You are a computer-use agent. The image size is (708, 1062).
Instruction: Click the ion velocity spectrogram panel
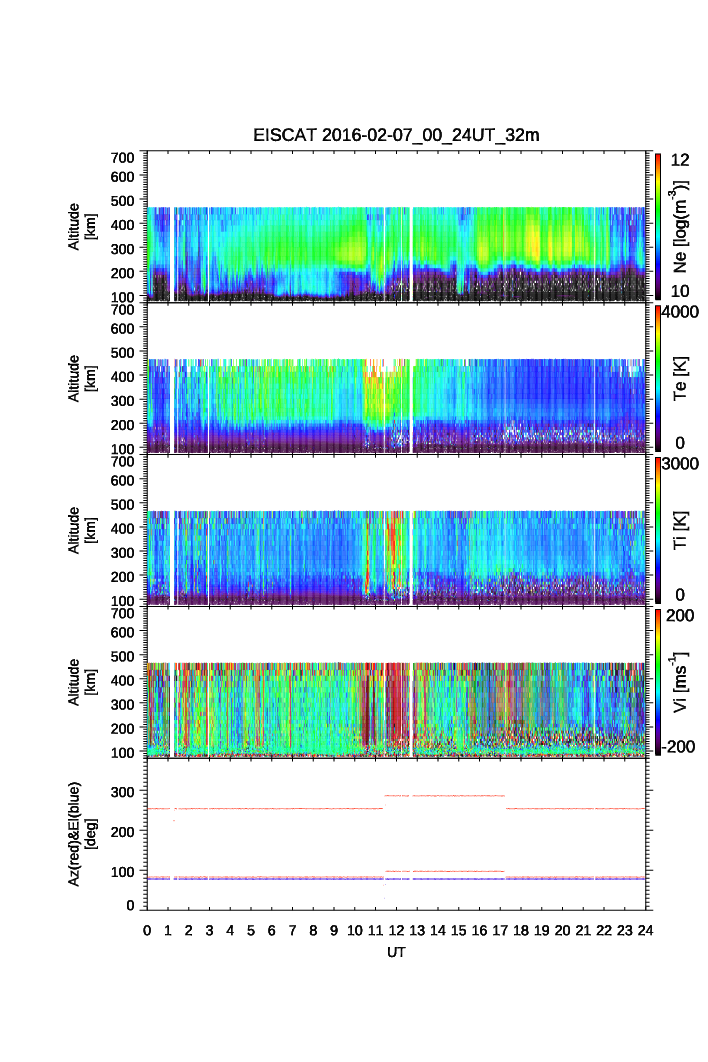(396, 682)
